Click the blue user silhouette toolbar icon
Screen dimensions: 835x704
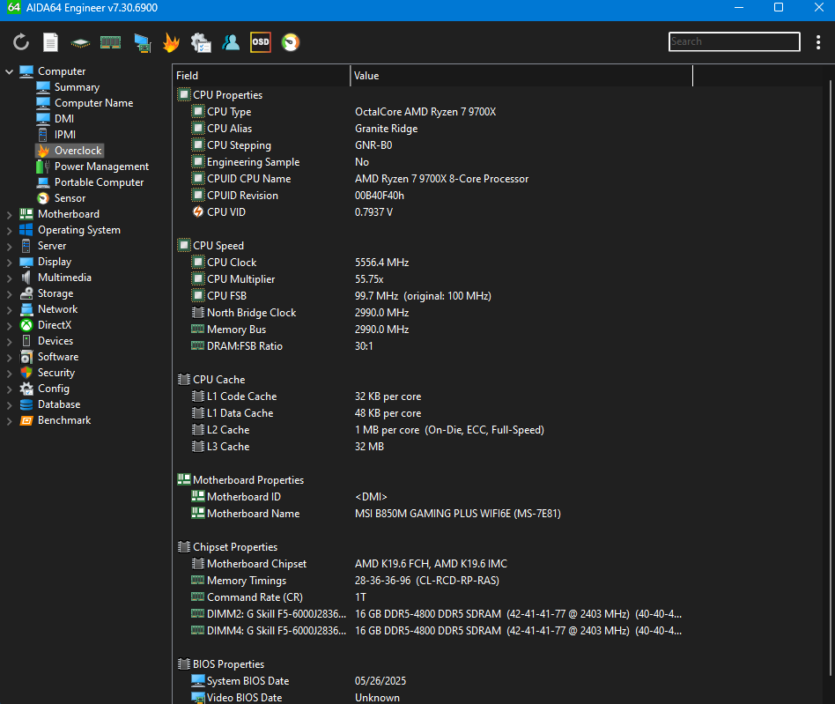tap(231, 42)
